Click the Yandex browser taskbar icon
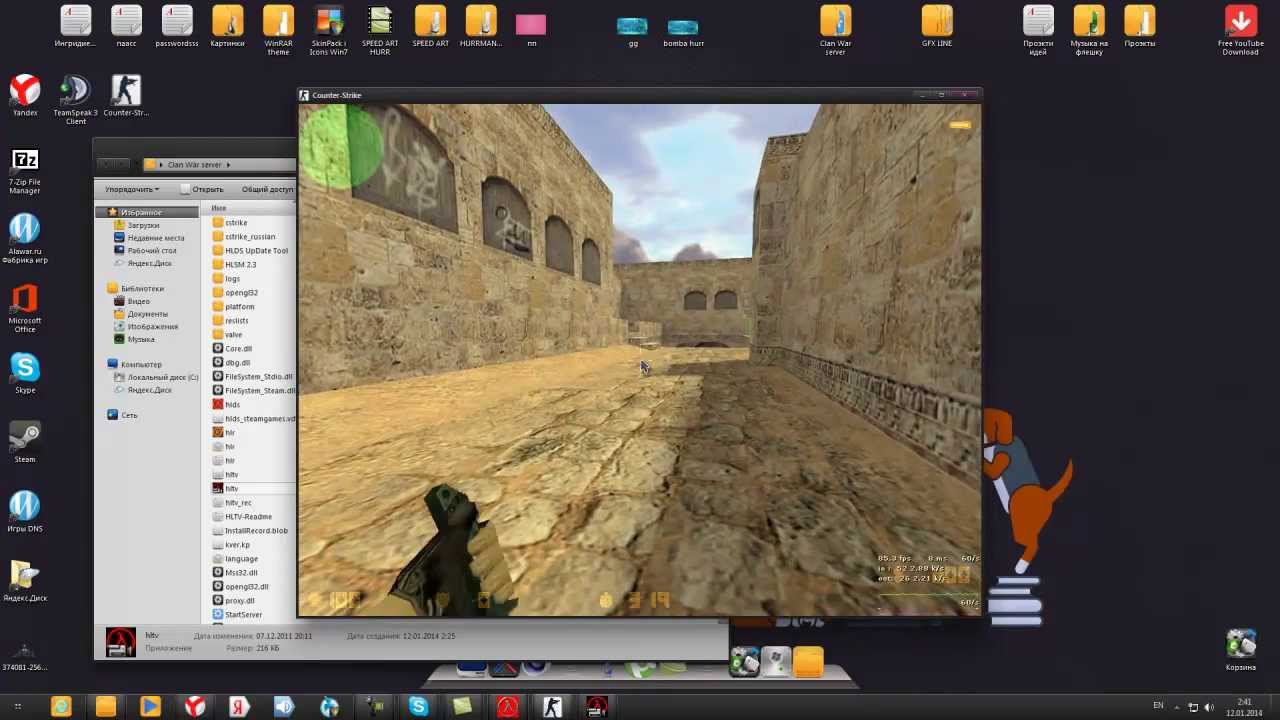This screenshot has width=1280, height=720. coord(194,707)
